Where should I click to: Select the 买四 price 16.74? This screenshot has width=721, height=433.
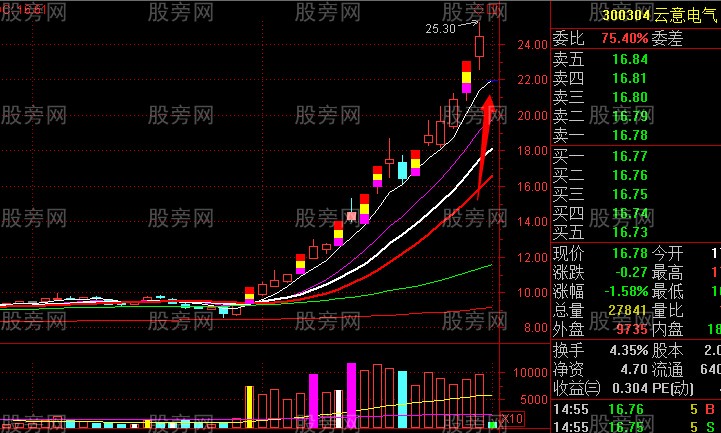pyautogui.click(x=630, y=213)
